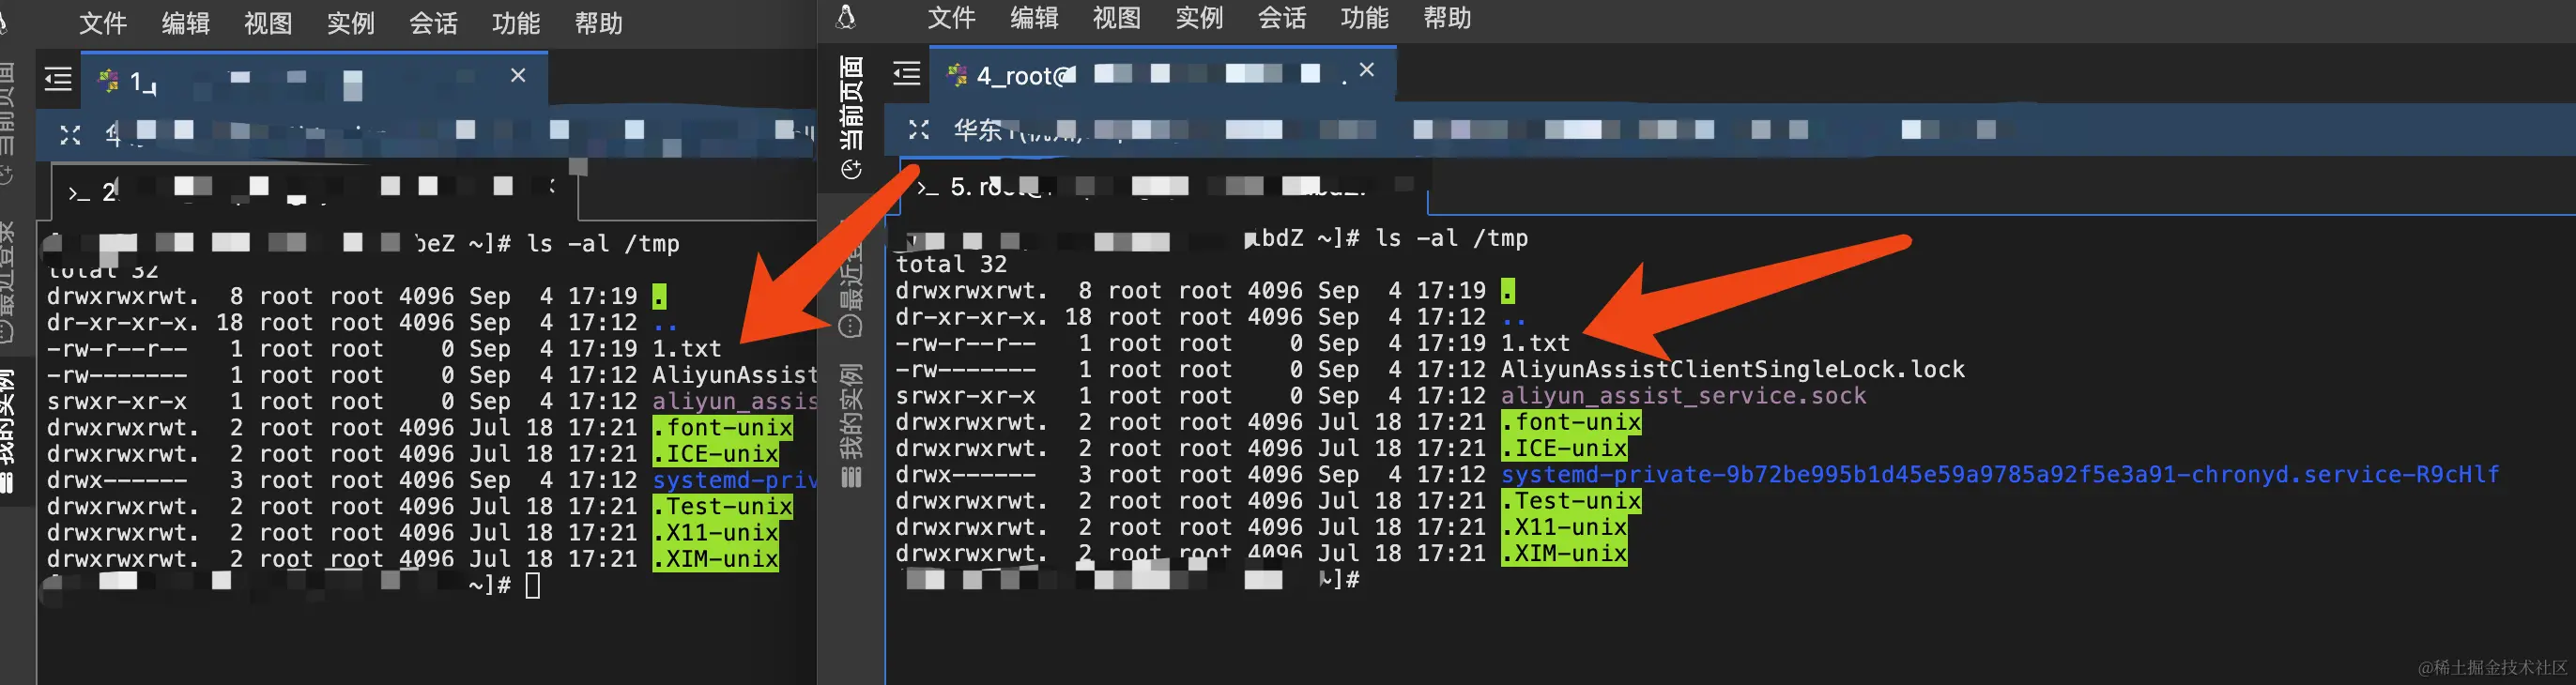Click 'ls -al /tmp' command in left terminal

point(603,244)
